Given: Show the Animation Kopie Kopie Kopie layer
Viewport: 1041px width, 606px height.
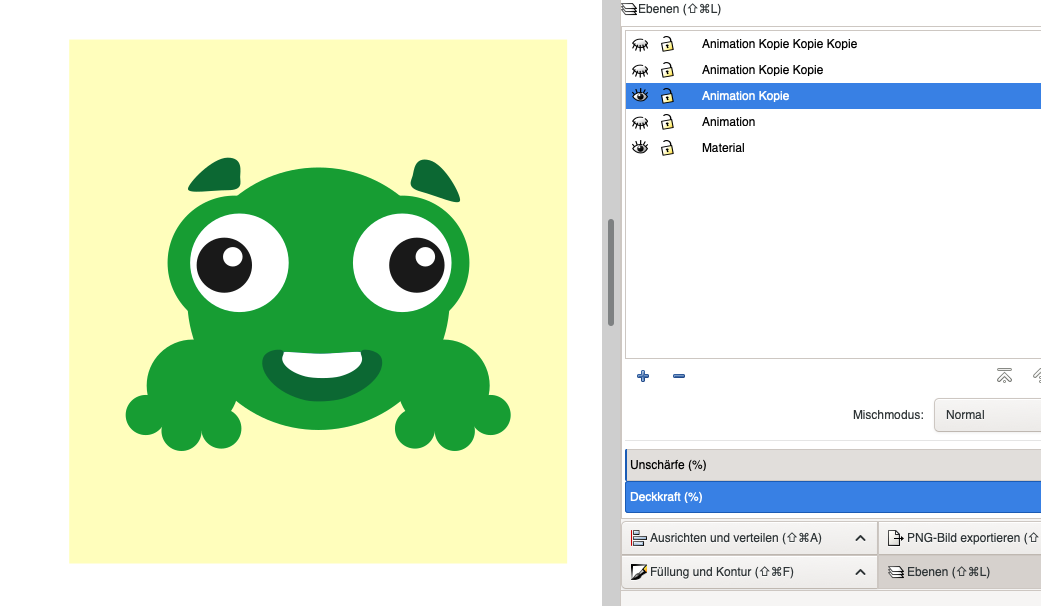Looking at the screenshot, I should pyautogui.click(x=641, y=44).
